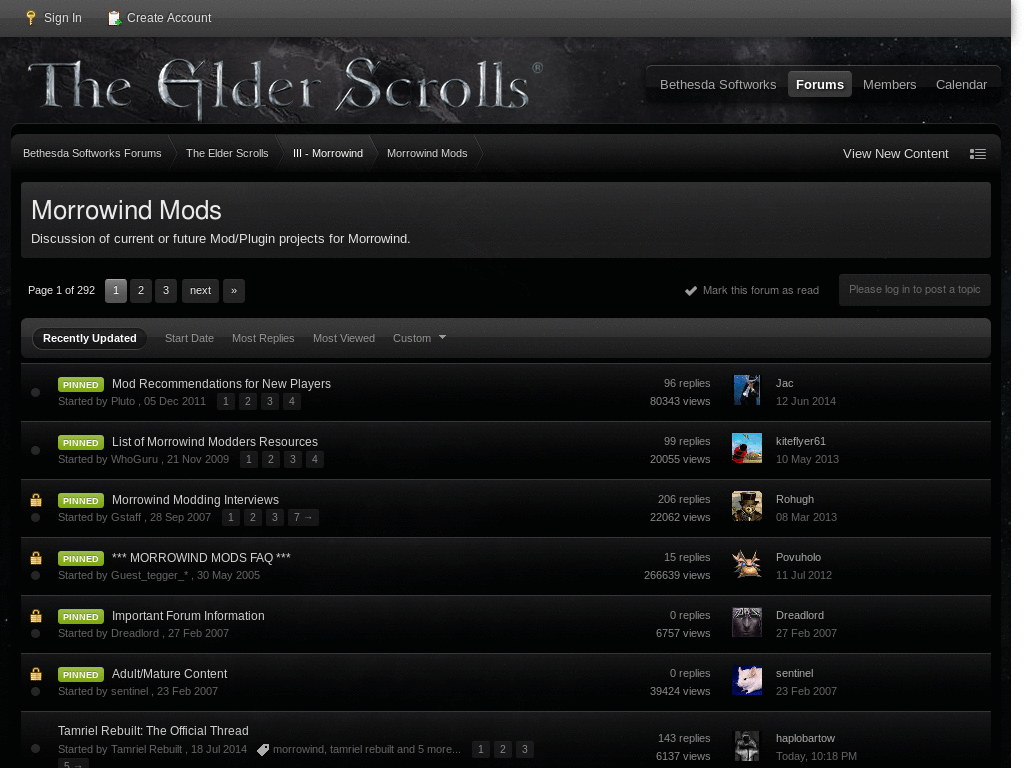Sort topics by Start Date
Viewport: 1024px width, 768px height.
click(x=189, y=338)
